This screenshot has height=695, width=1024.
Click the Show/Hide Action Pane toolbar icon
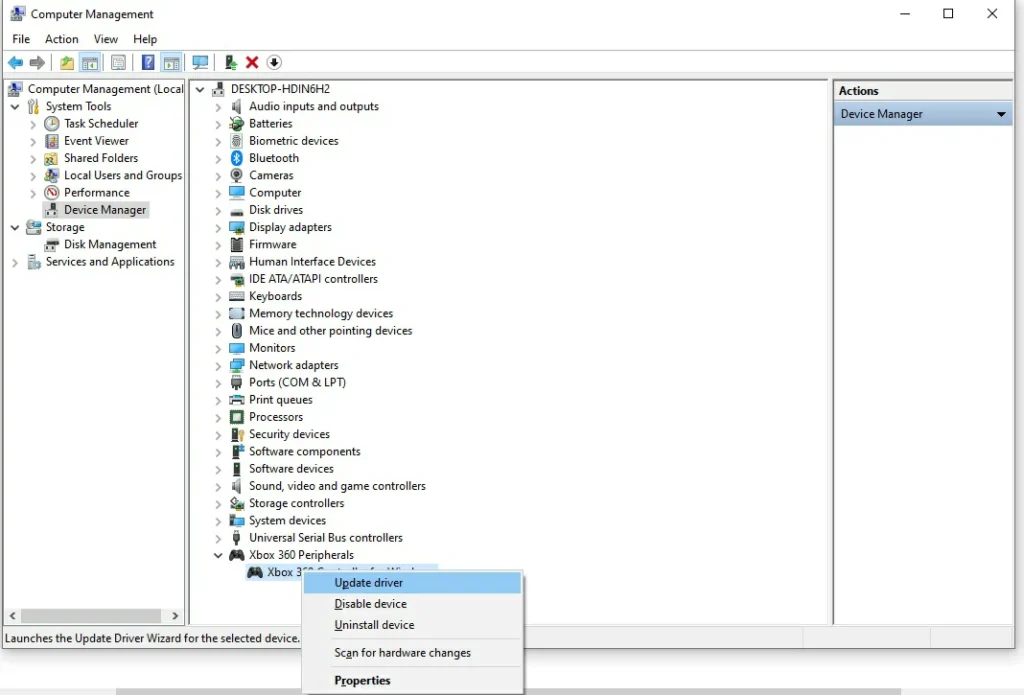pos(171,62)
